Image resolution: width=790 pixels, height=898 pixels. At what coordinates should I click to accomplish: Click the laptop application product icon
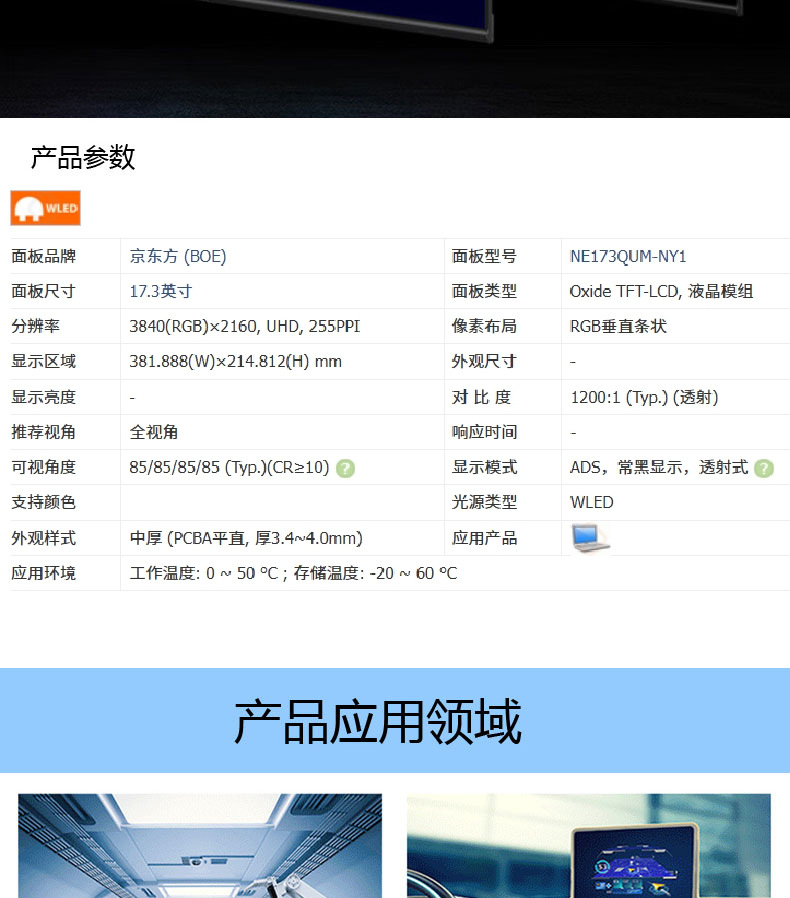pyautogui.click(x=590, y=538)
